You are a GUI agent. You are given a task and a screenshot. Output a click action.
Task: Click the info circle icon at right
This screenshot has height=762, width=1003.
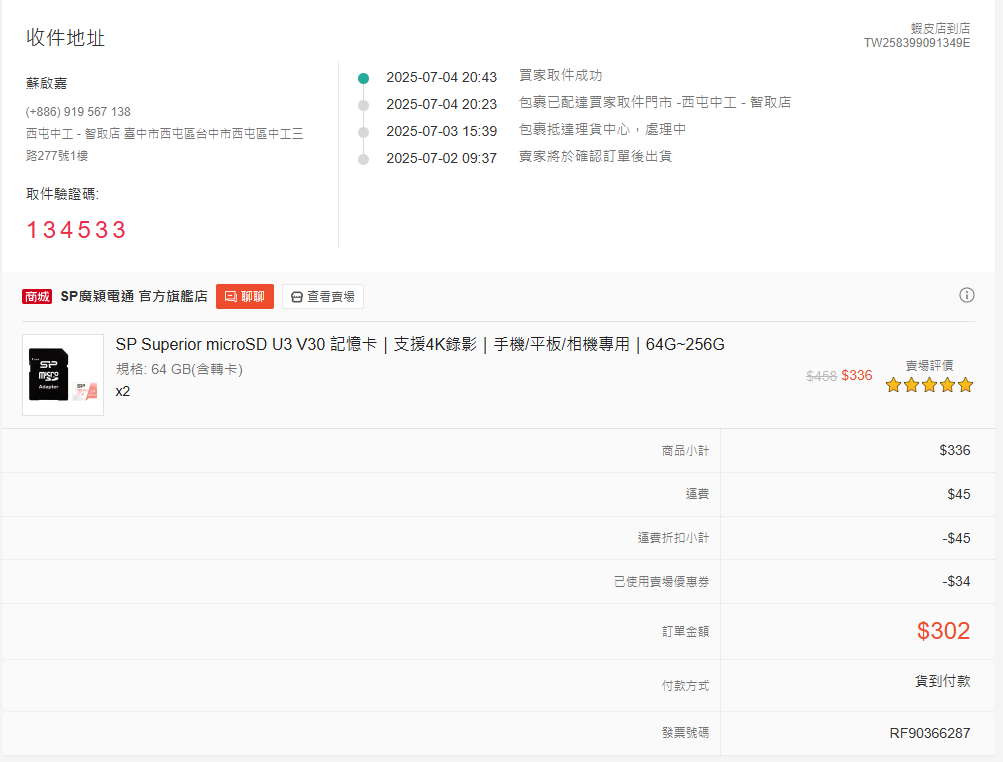pyautogui.click(x=967, y=295)
